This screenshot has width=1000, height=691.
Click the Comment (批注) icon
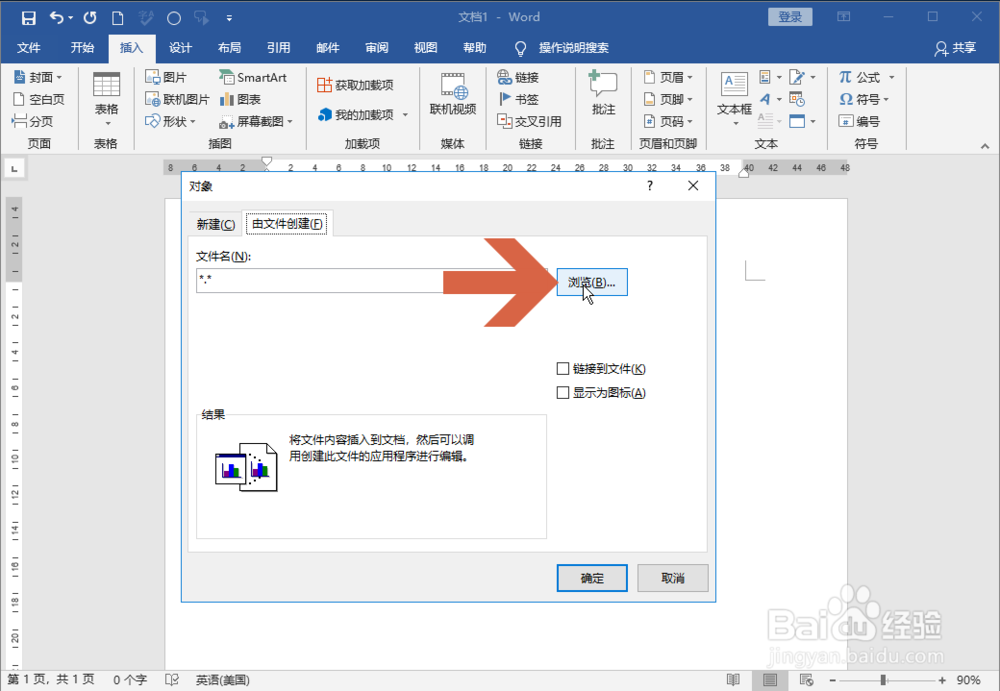coord(603,94)
